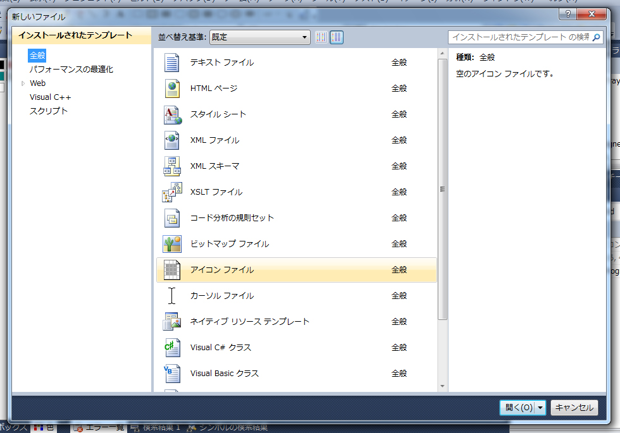
Task: Click the scrollbar down arrow
Action: [442, 386]
